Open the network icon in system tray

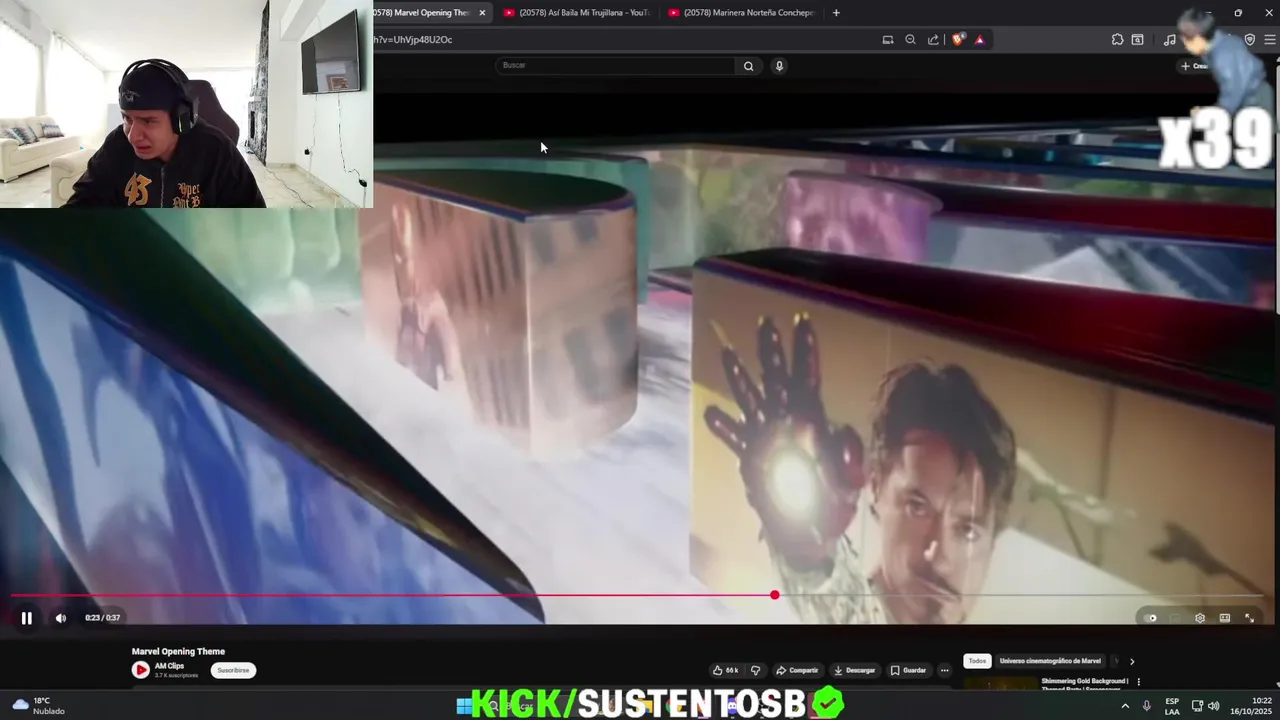[x=1197, y=706]
